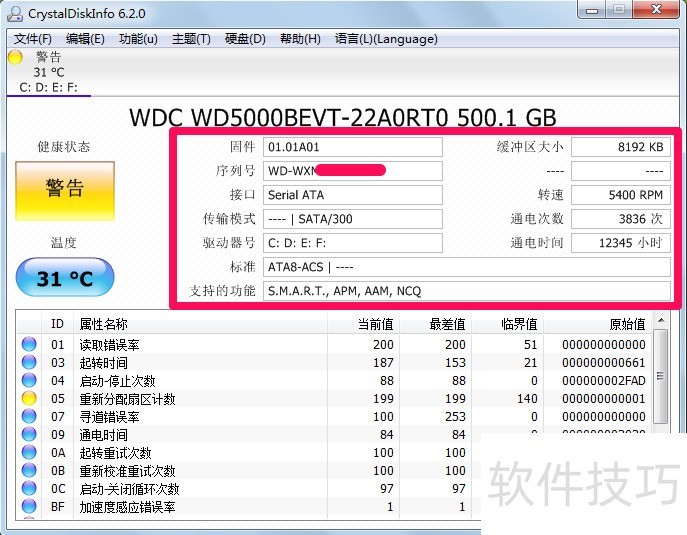
Task: Open the 语言(L)(Language) menu
Action: coord(386,39)
